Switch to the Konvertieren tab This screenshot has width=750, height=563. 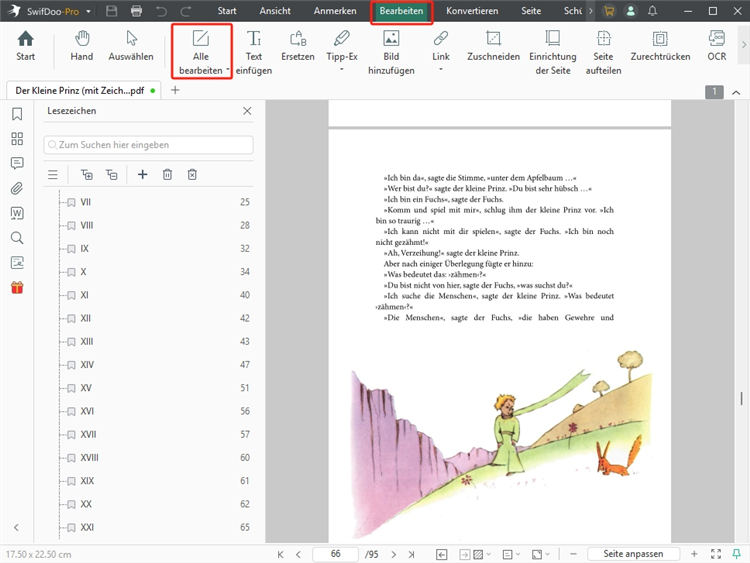472,11
